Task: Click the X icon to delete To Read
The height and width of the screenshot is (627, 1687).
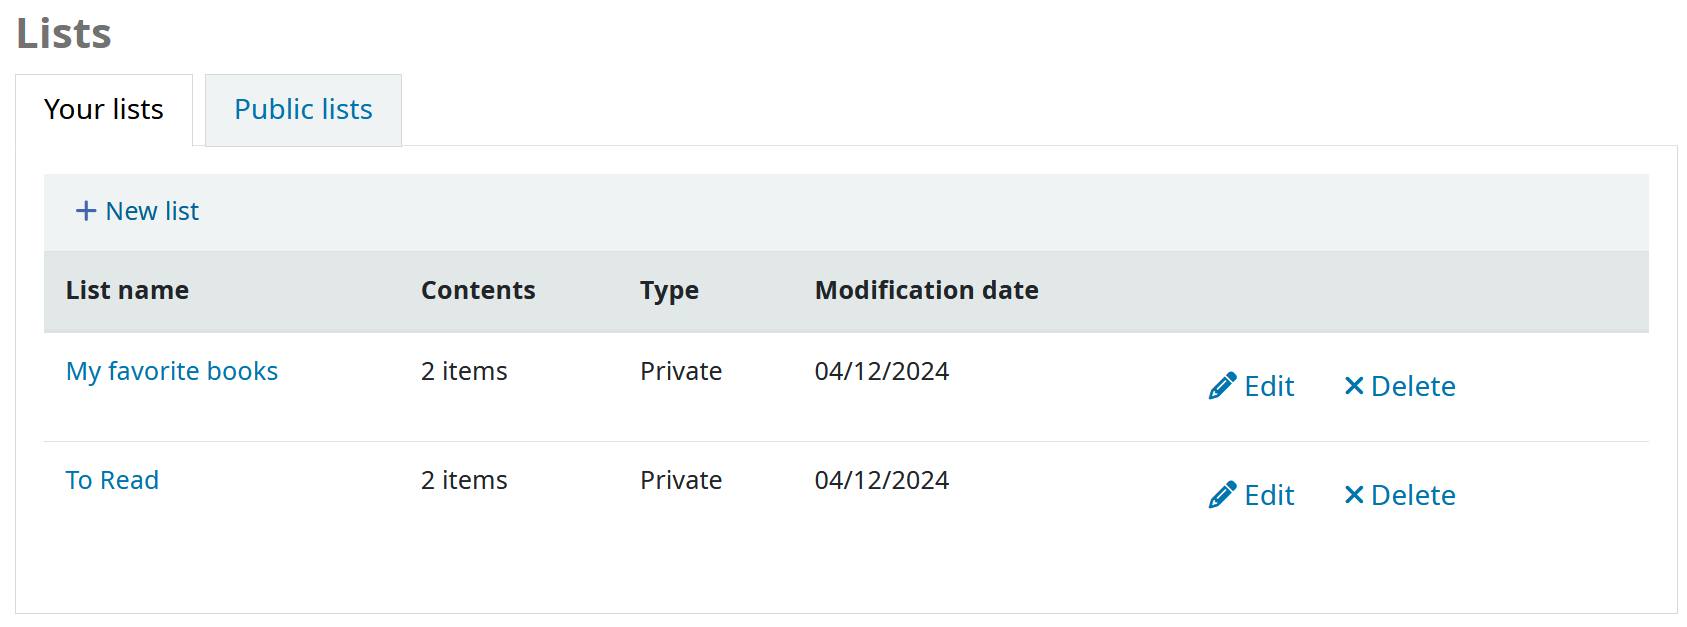Action: click(x=1355, y=494)
